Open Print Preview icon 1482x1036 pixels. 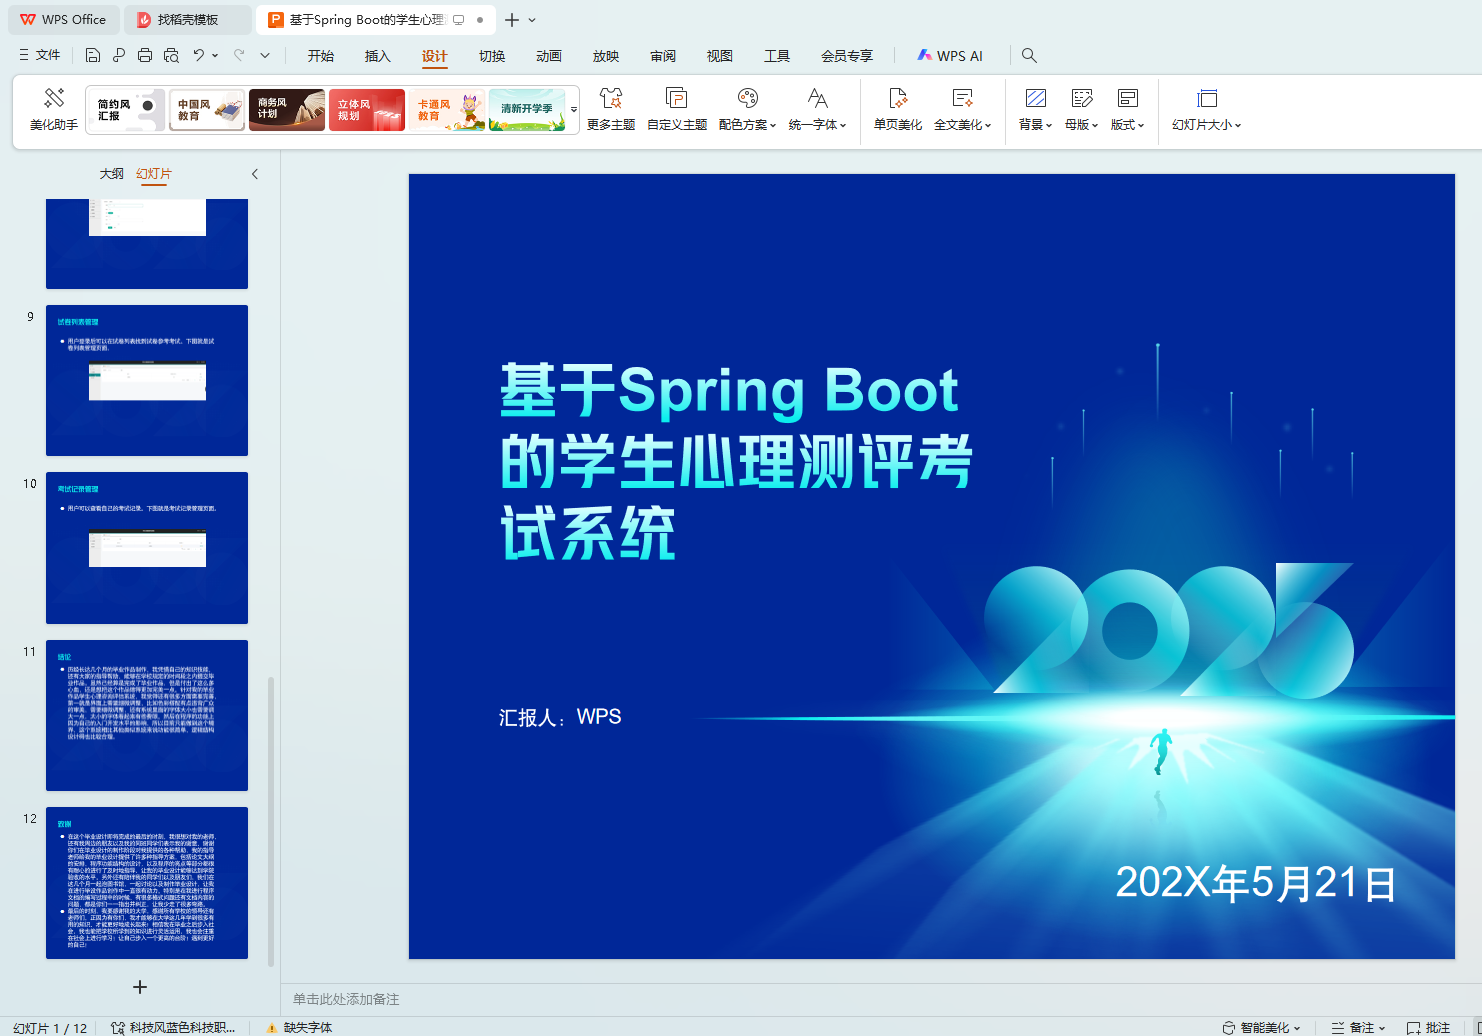coord(171,55)
